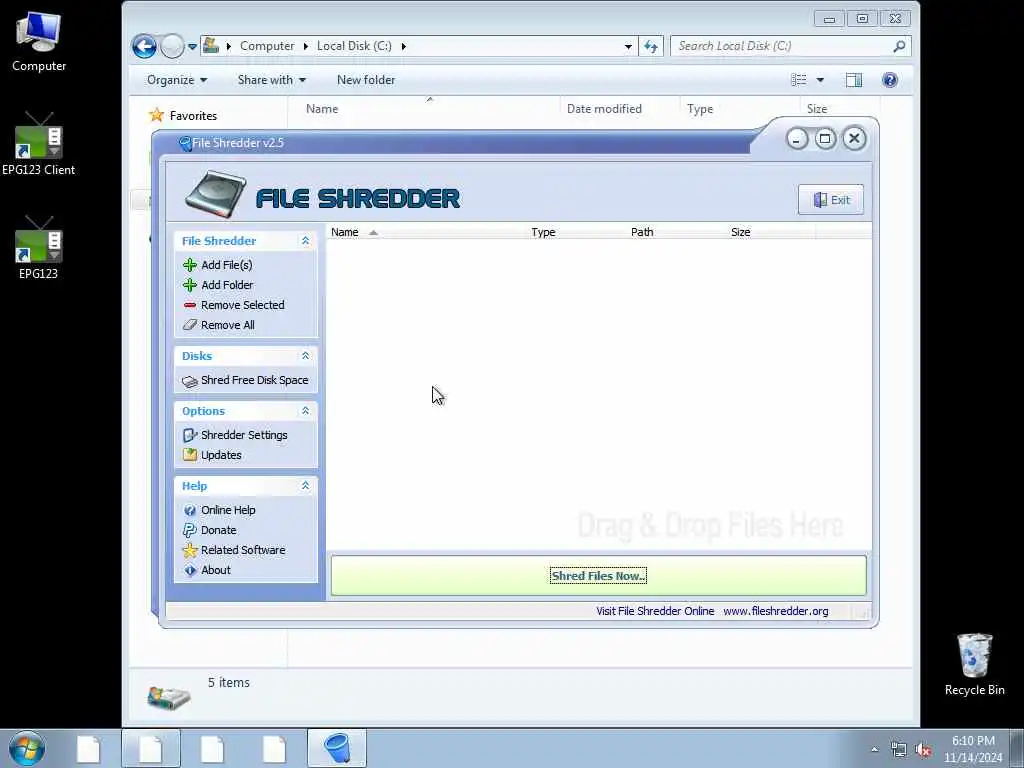Click the Related Software star icon
The width and height of the screenshot is (1024, 768).
[190, 551]
